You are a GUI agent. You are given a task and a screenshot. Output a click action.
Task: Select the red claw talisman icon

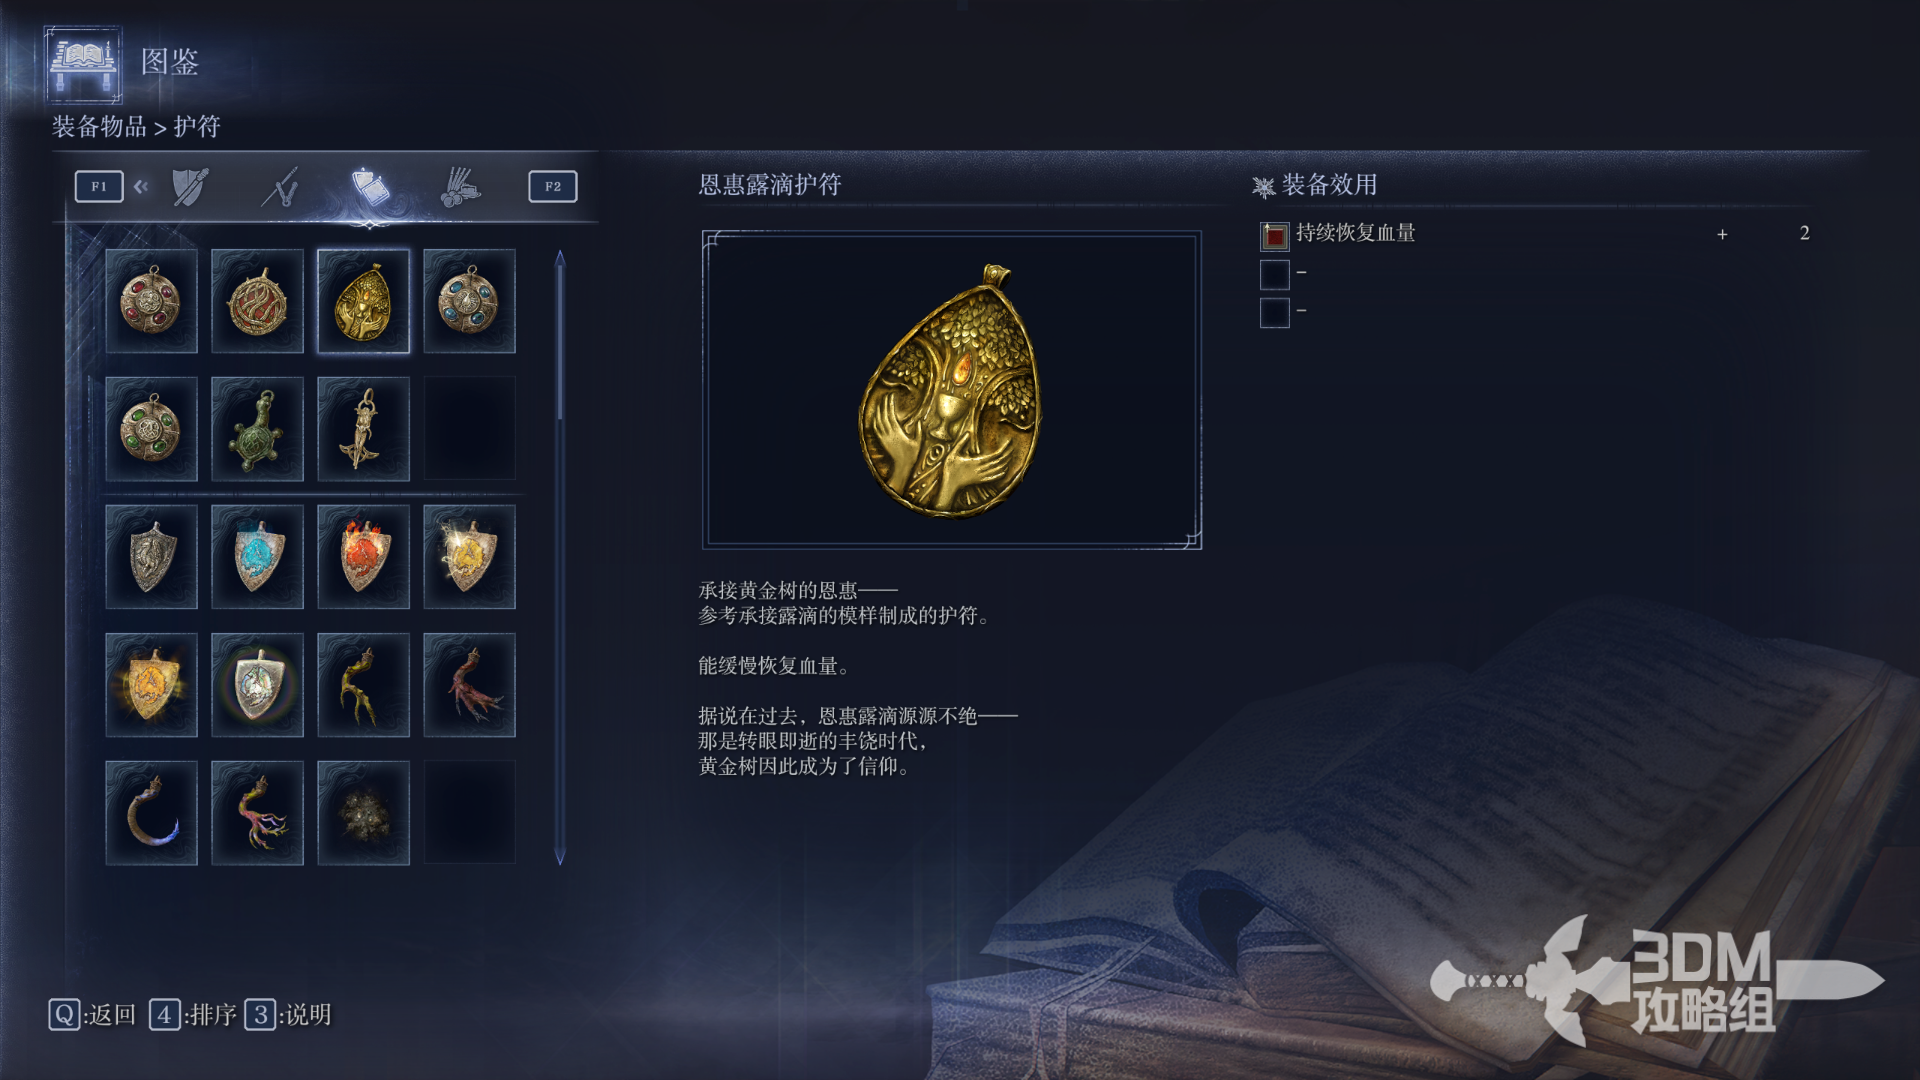coord(469,685)
